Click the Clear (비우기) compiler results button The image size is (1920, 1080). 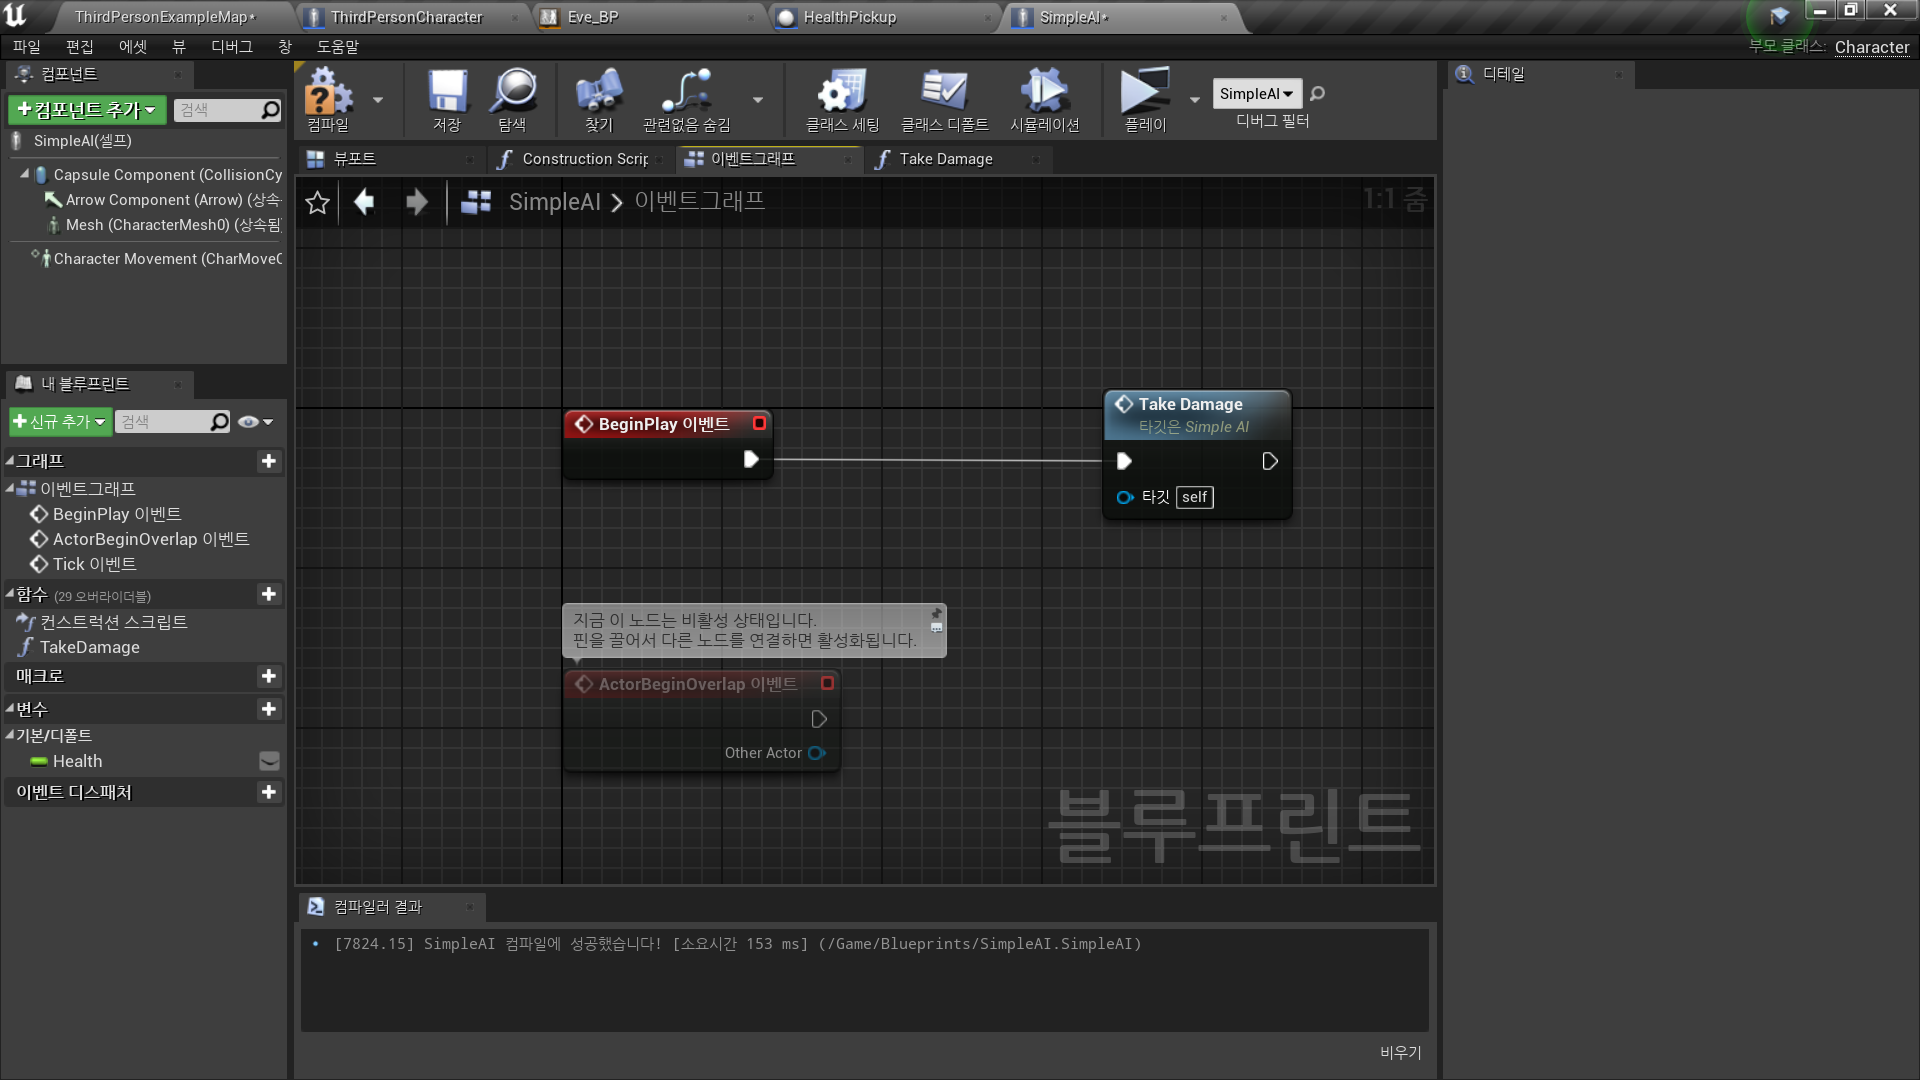(x=1400, y=1052)
